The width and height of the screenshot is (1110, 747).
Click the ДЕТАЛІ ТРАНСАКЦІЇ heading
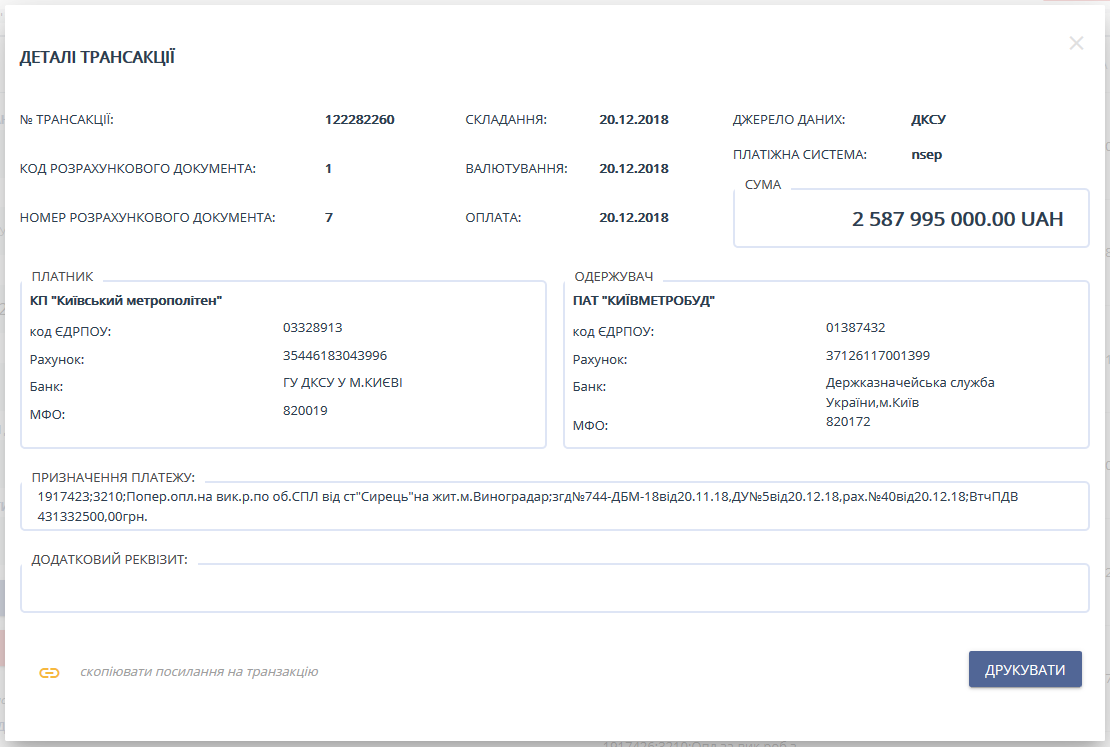[97, 57]
